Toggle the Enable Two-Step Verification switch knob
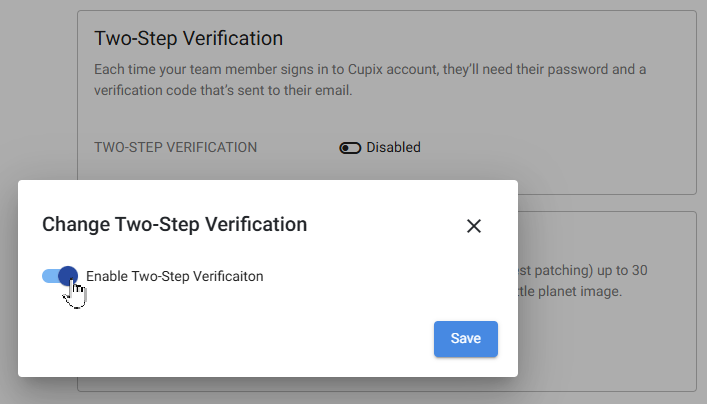707x404 pixels. click(68, 275)
